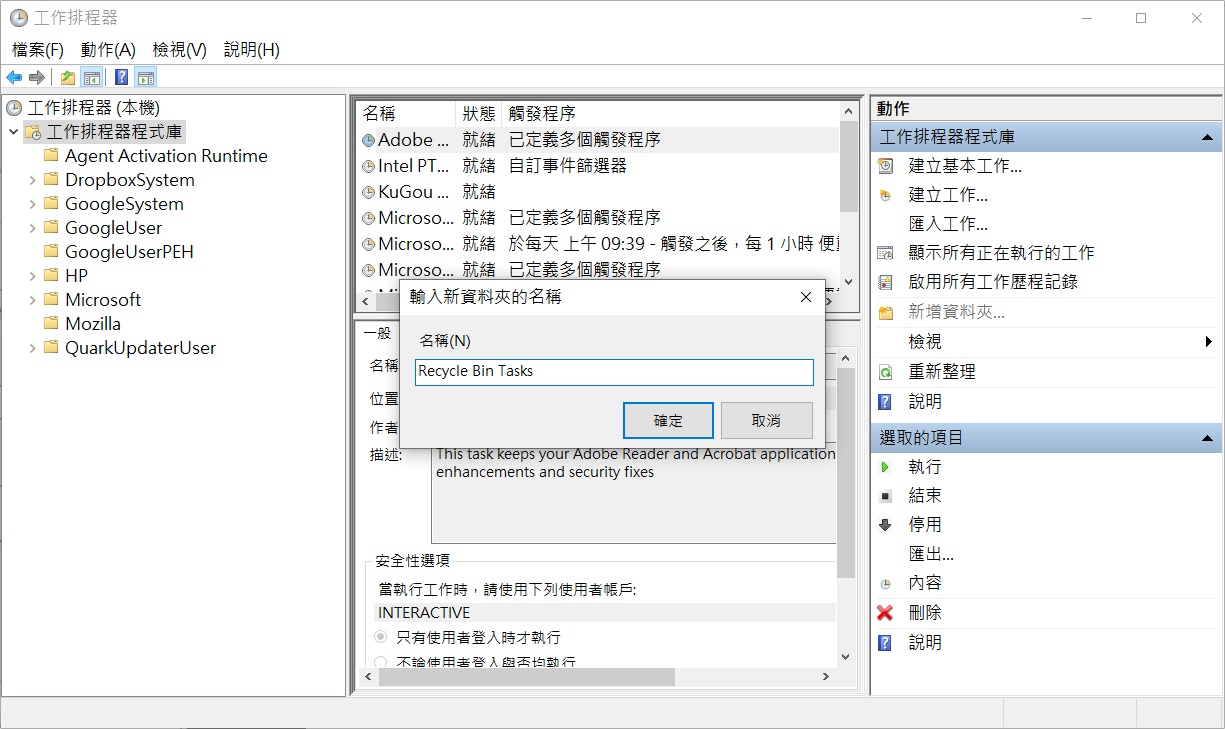Open the 檢視(V) menu
Viewport: 1225px width, 729px height.
coord(180,50)
